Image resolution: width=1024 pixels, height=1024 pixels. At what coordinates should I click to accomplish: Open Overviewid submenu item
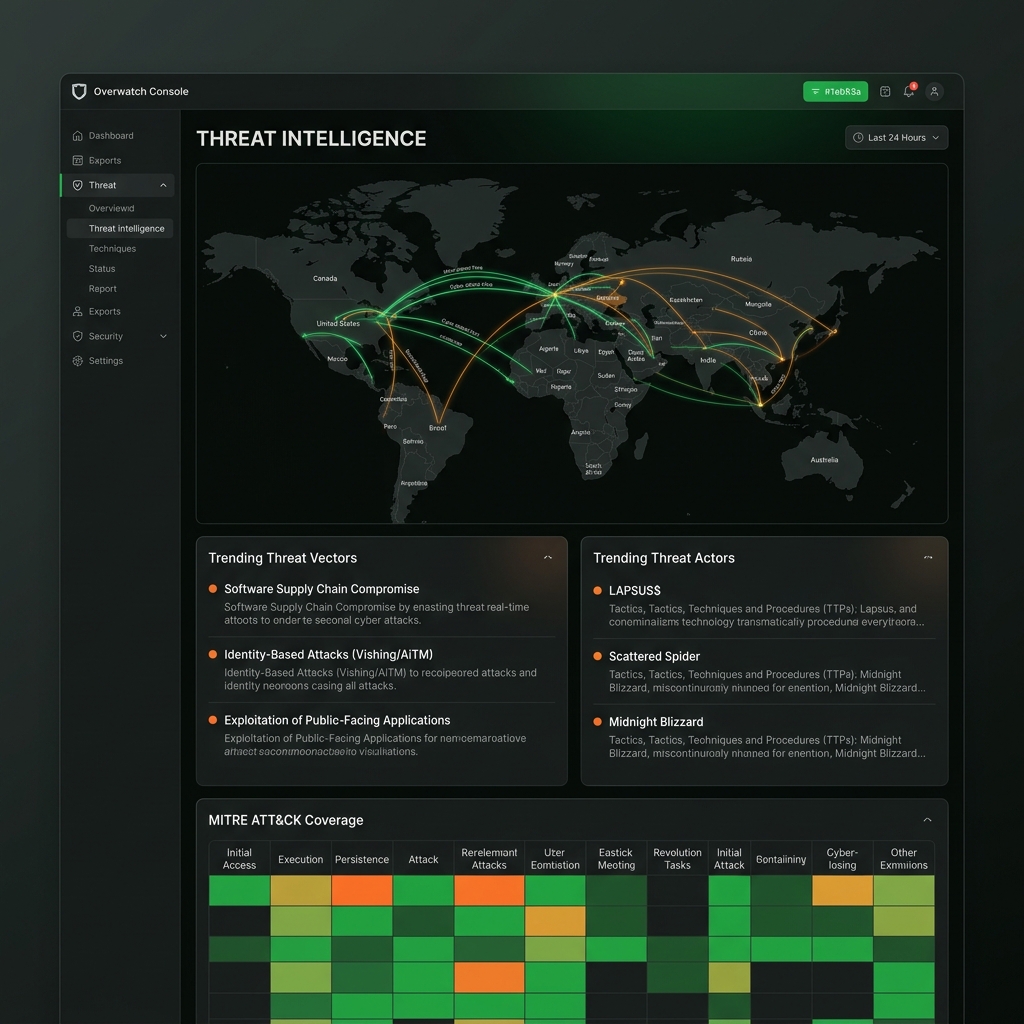pos(112,208)
